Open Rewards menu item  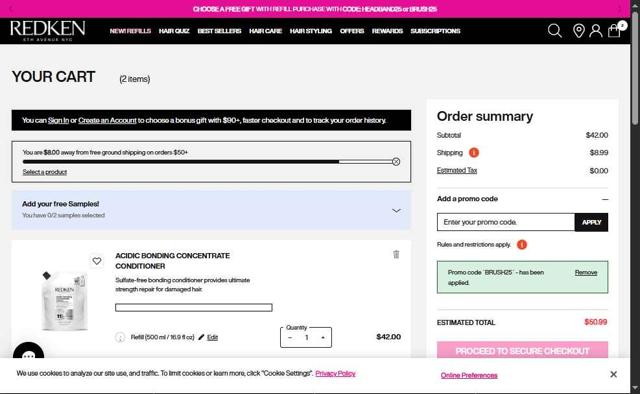387,31
